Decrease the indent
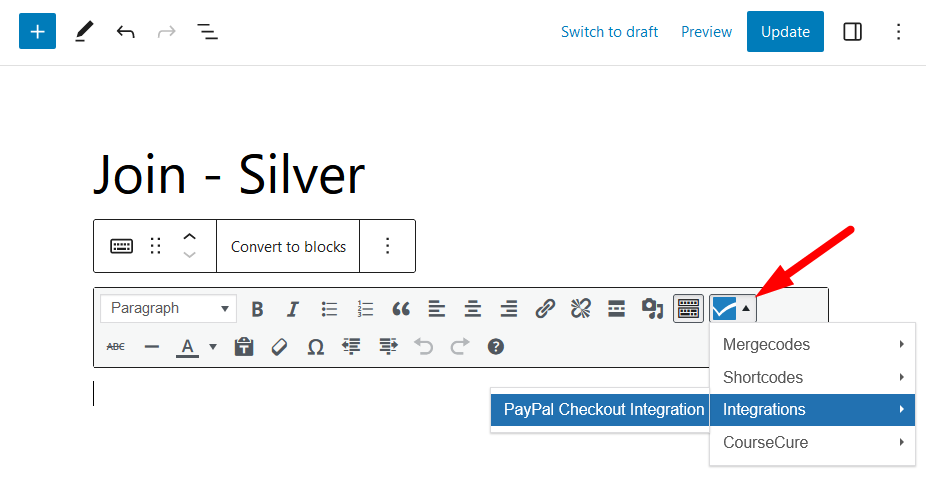926x504 pixels. 351,347
